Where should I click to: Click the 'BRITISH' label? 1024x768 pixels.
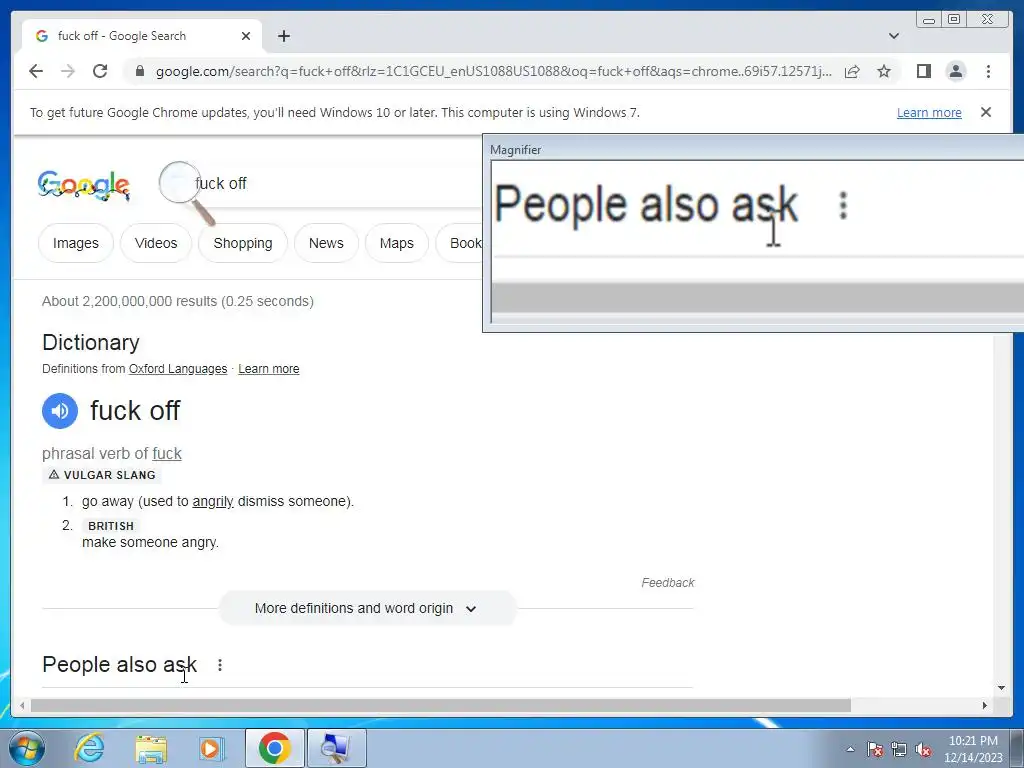pyautogui.click(x=111, y=526)
